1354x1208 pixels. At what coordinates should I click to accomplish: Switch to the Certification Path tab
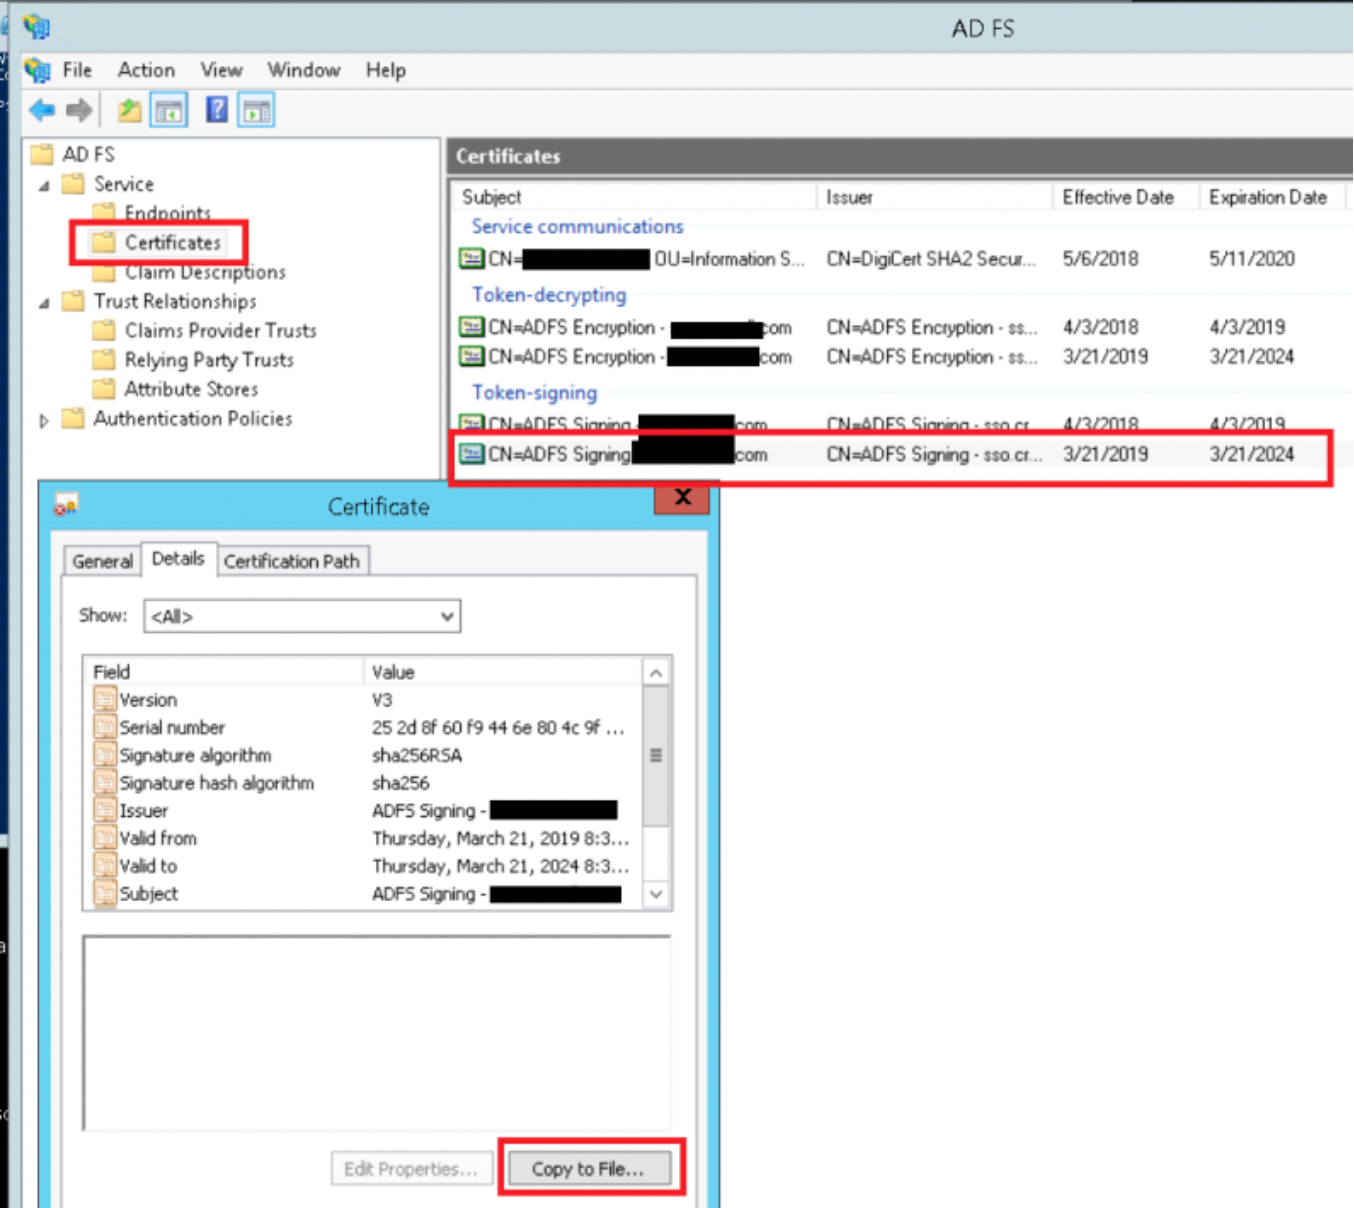click(293, 561)
